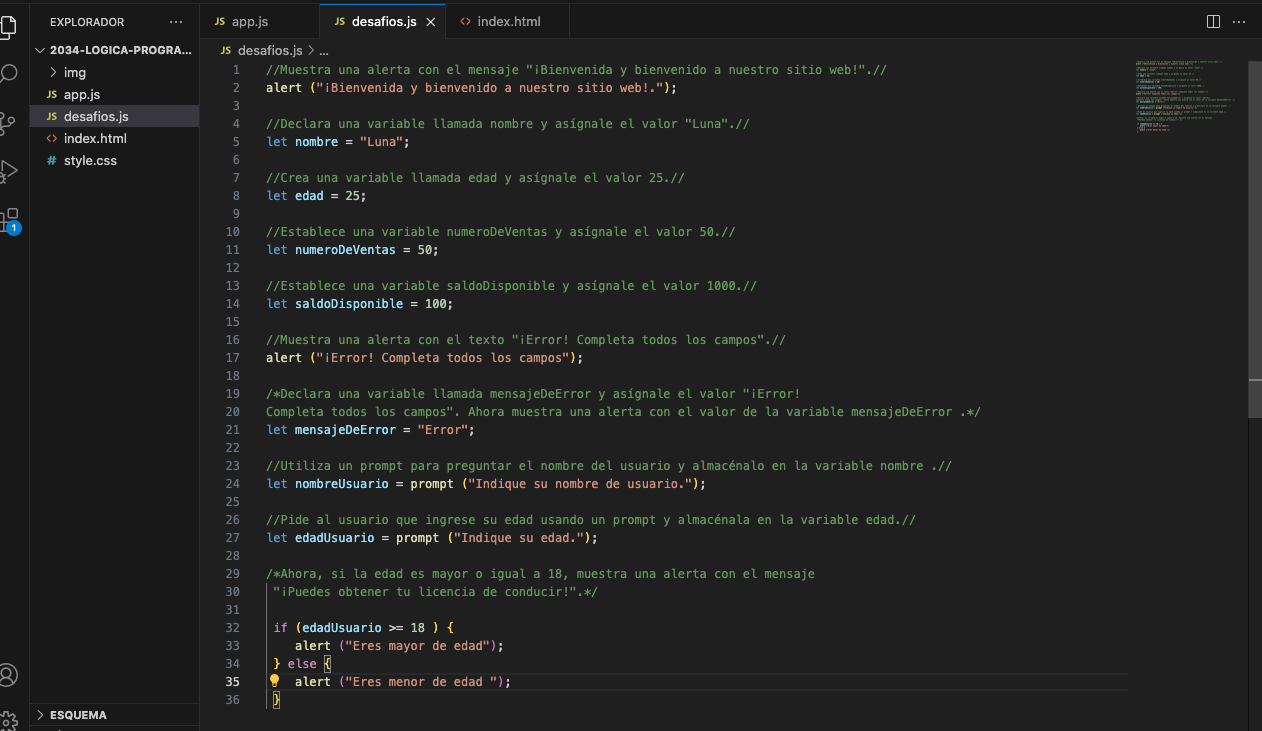
Task: Click the JS icon of app.js tab
Action: click(220, 21)
